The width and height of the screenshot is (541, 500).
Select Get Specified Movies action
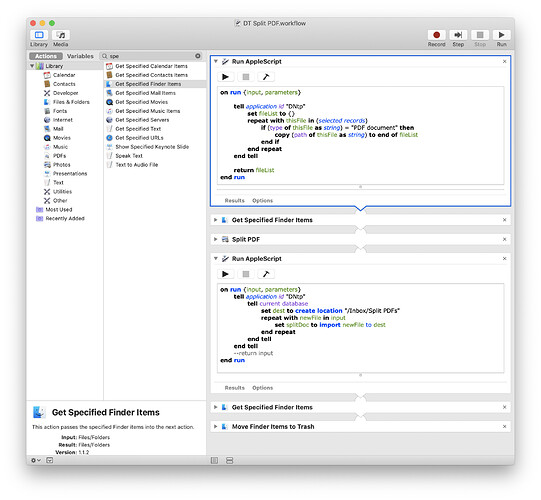pyautogui.click(x=141, y=102)
